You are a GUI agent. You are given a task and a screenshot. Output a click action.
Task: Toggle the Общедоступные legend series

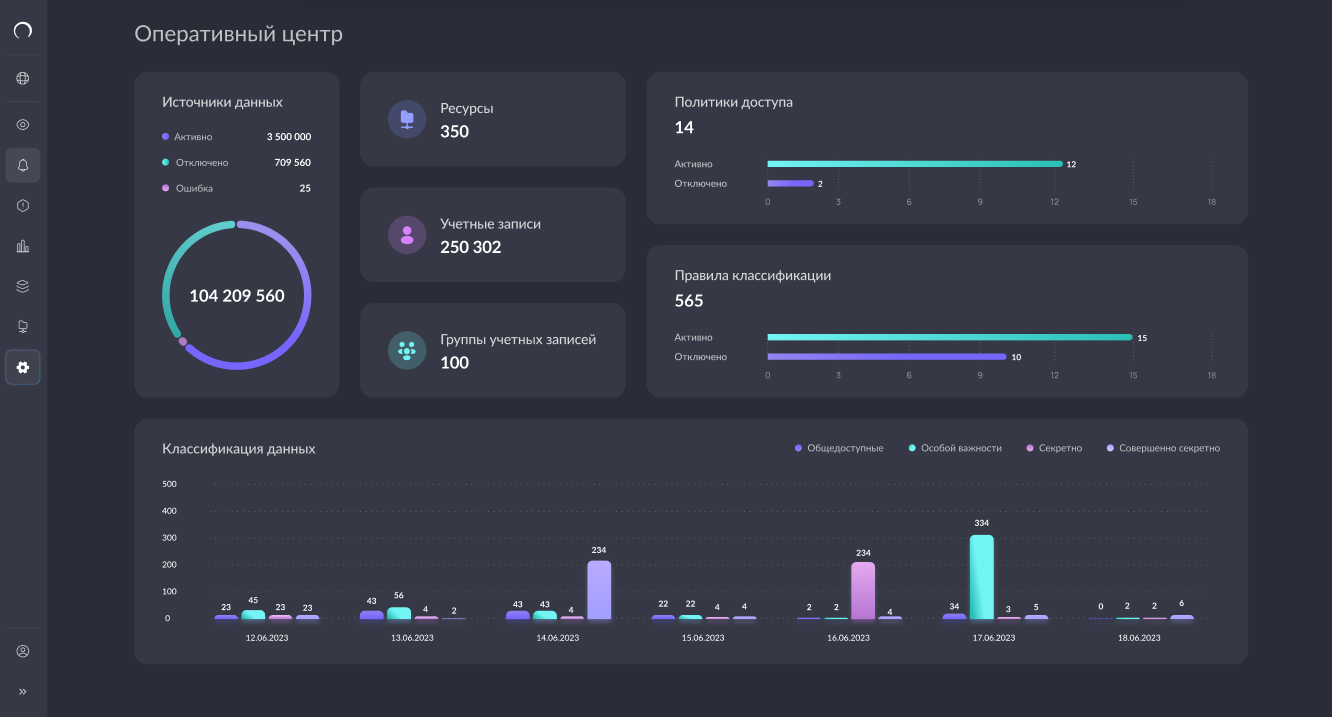click(839, 448)
